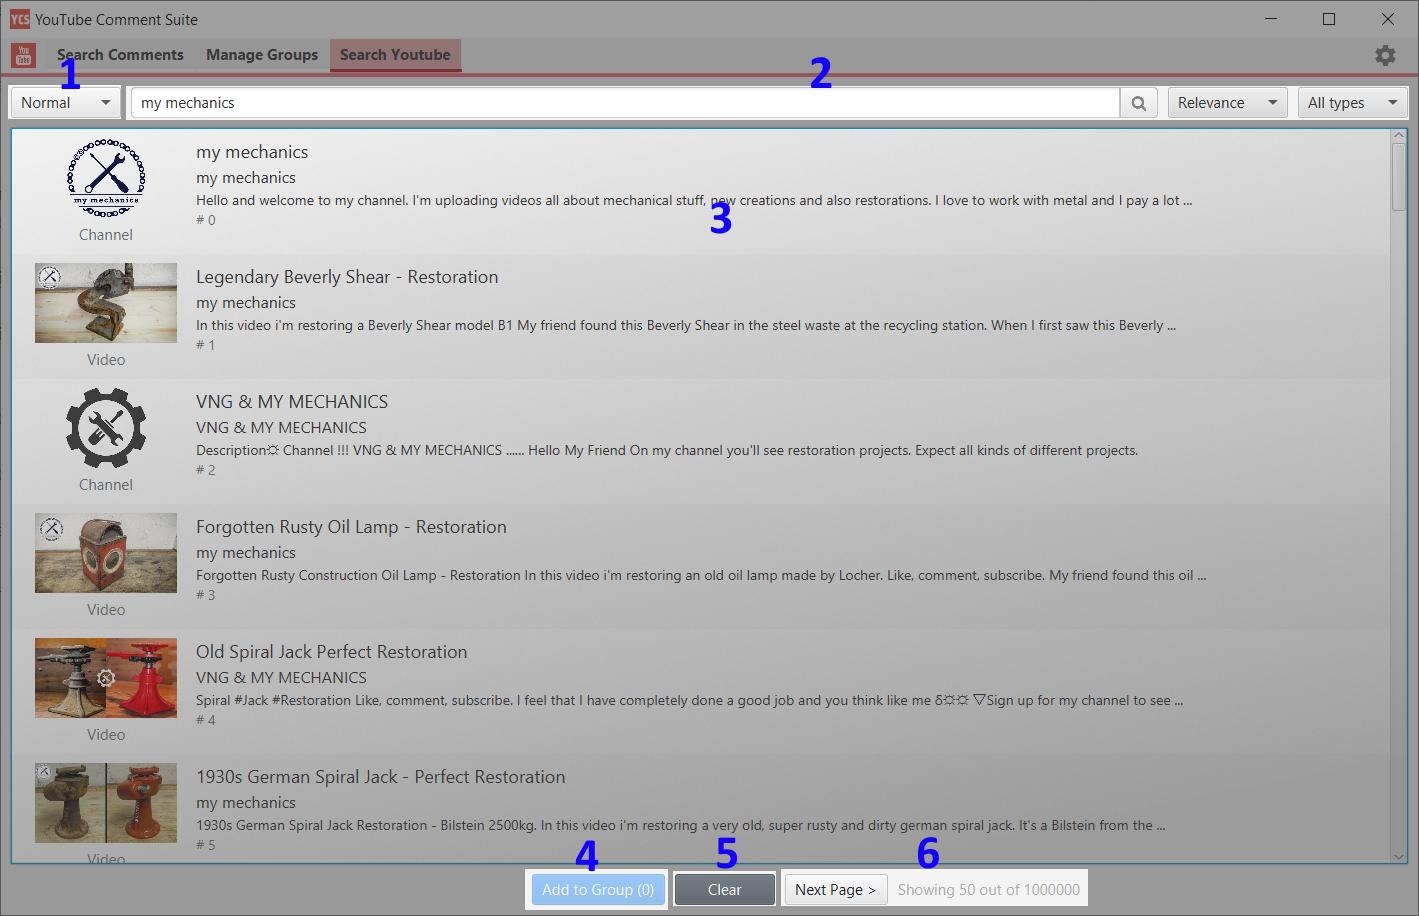Screen dimensions: 1419x916
Task: Open the All types filter dropdown
Action: pos(1352,103)
